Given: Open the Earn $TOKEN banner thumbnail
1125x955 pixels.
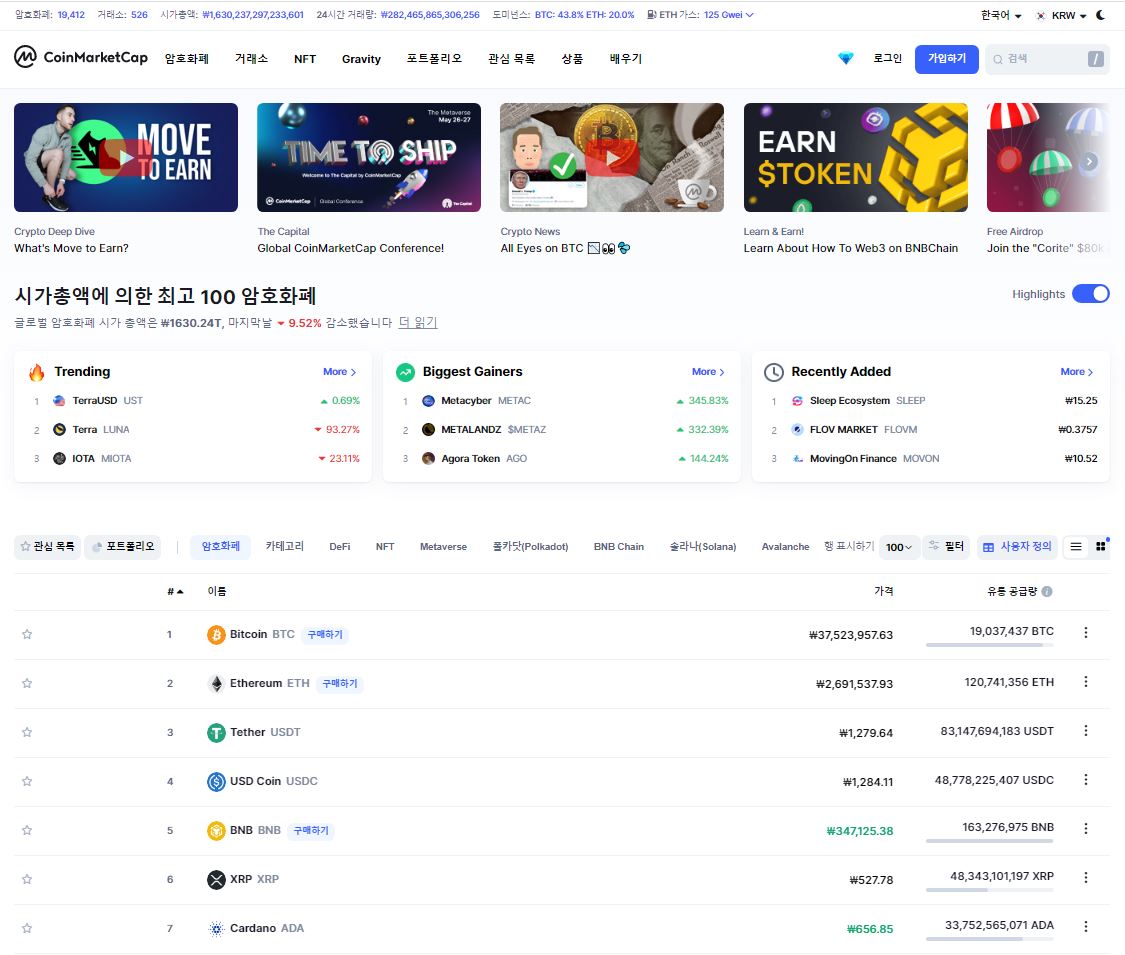Looking at the screenshot, I should [x=855, y=157].
